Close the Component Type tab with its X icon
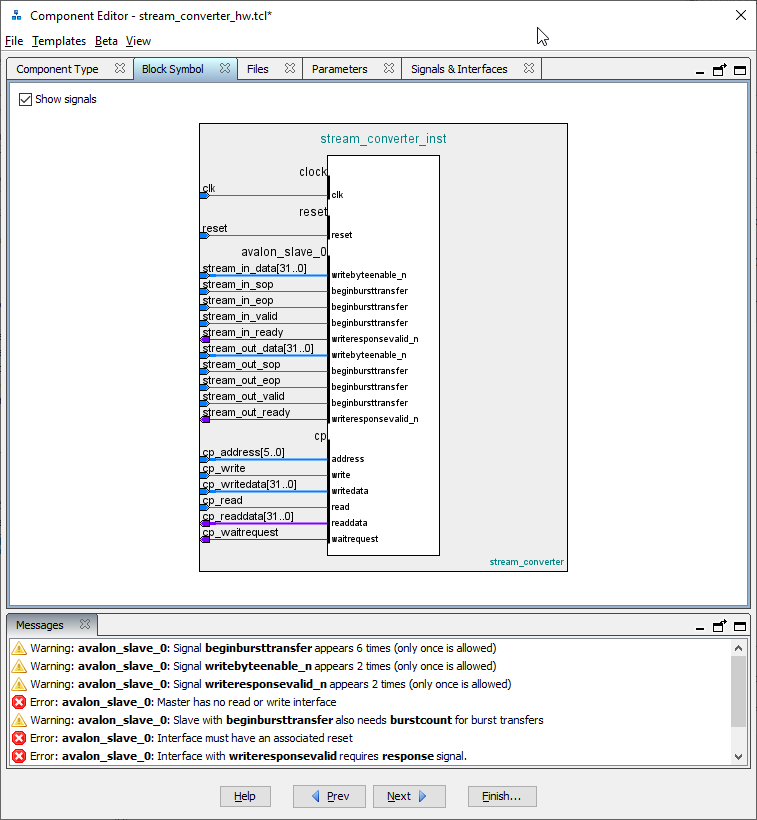 (x=120, y=69)
